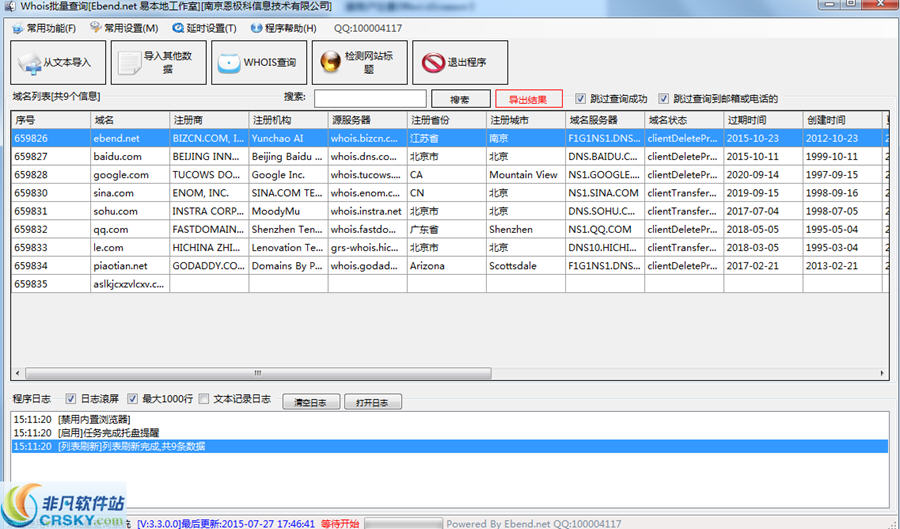Select the google.com domain cell
This screenshot has height=529, width=900.
tap(130, 175)
